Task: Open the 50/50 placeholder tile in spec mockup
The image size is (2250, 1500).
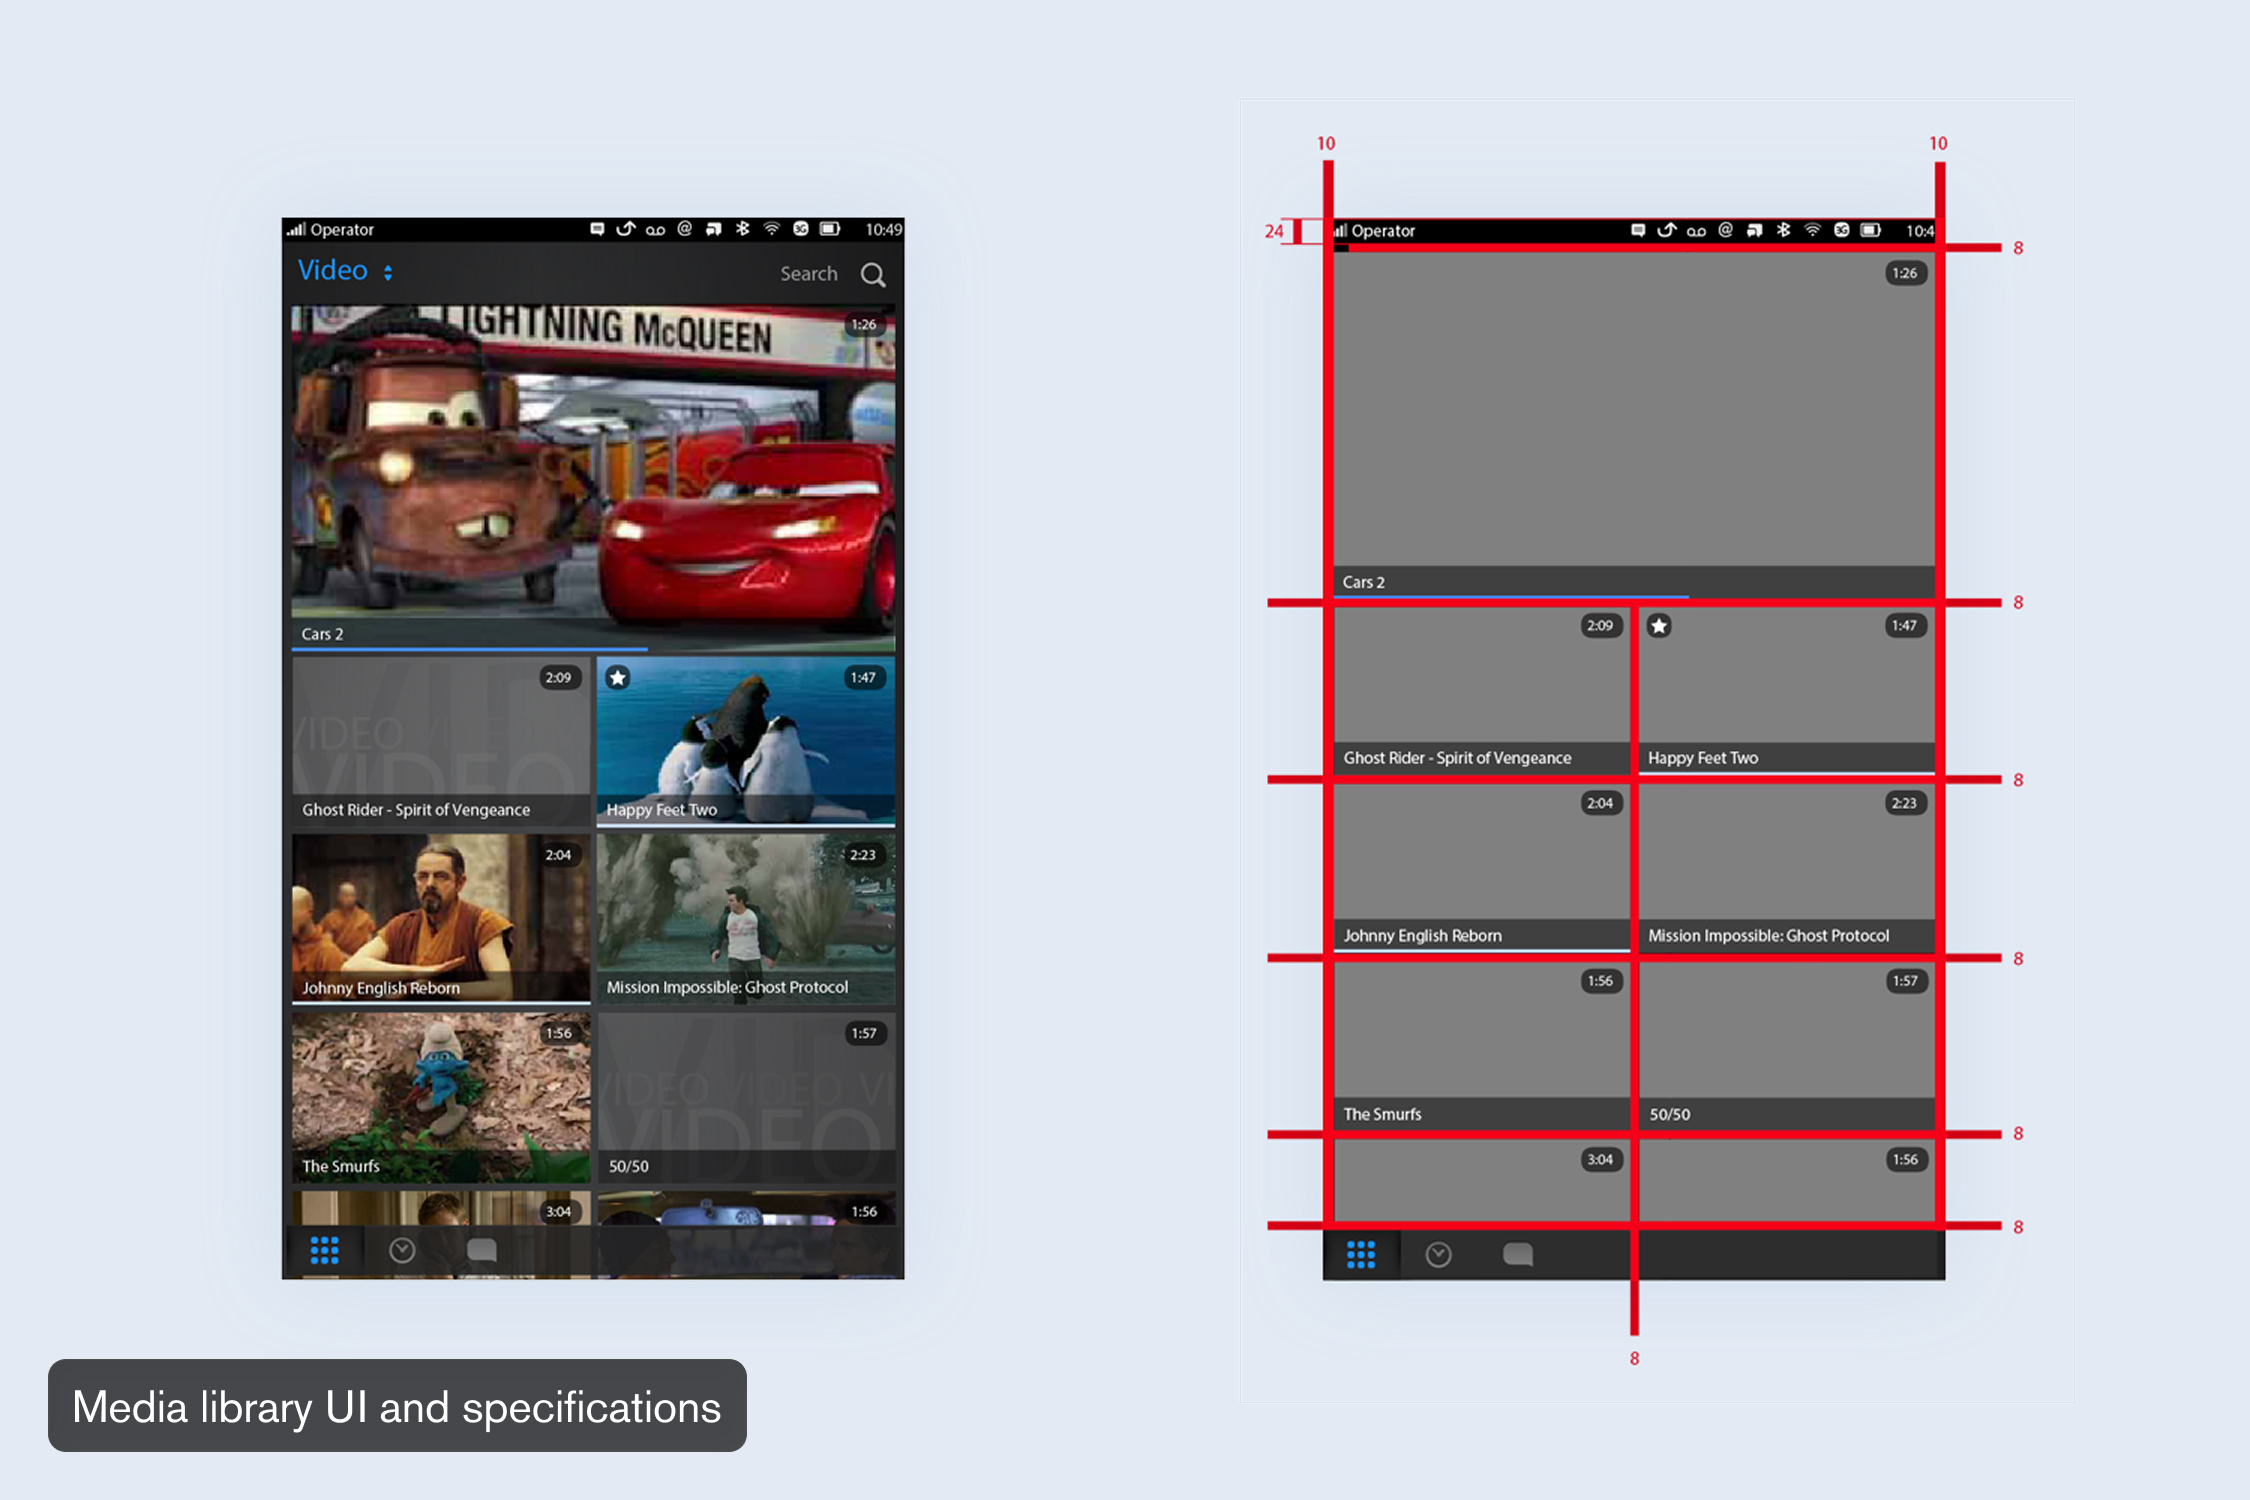Action: 1787,1046
